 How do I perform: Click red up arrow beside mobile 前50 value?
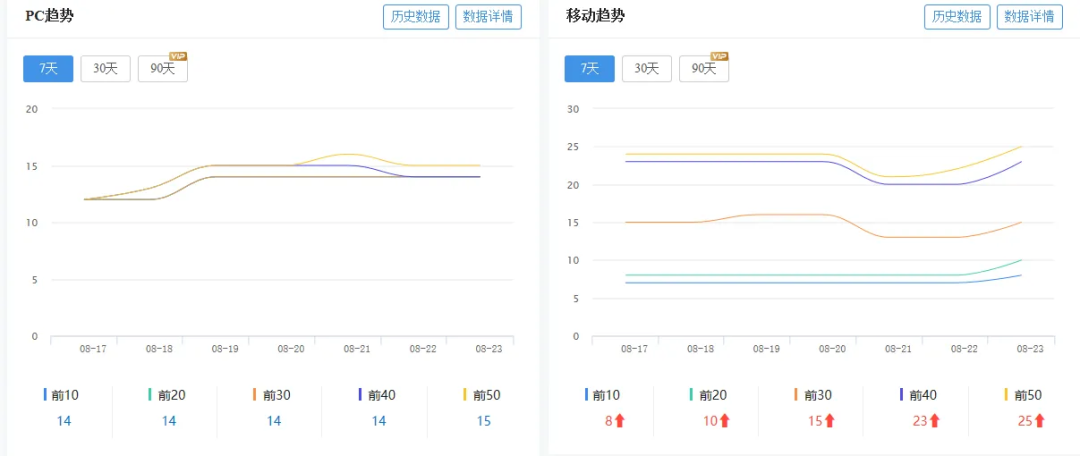pyautogui.click(x=1039, y=421)
